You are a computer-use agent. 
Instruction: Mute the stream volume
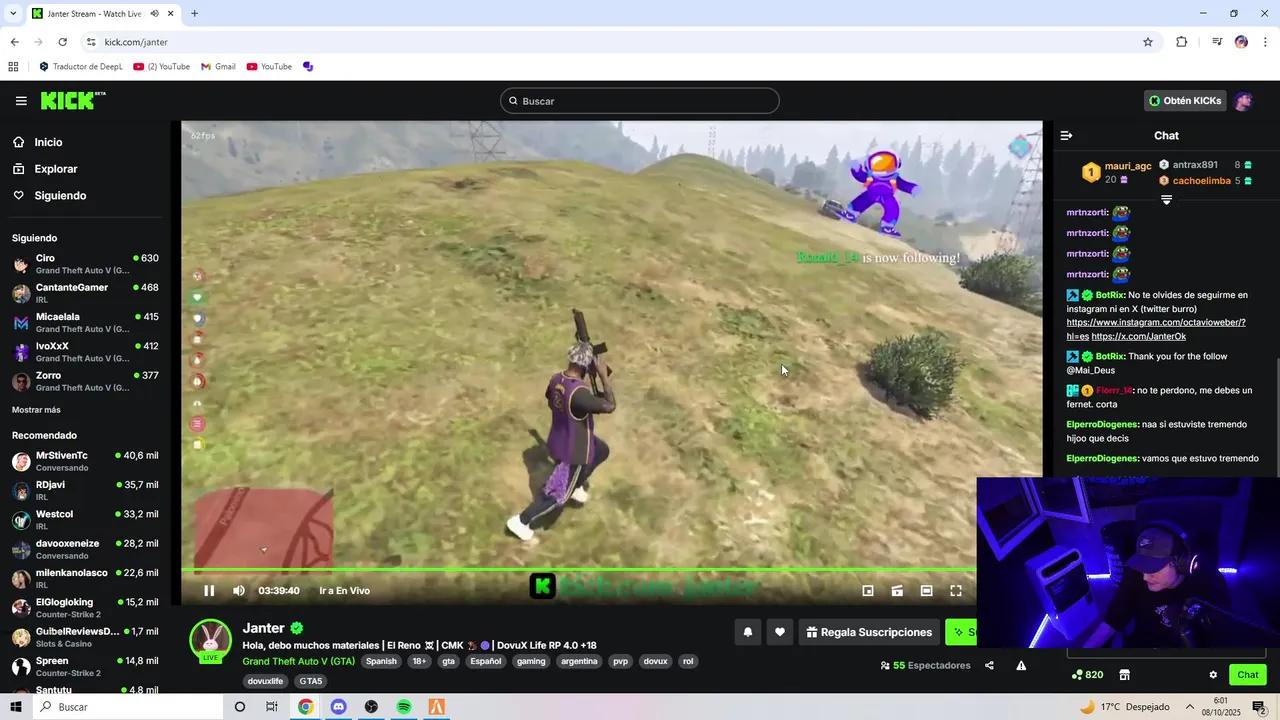point(239,591)
